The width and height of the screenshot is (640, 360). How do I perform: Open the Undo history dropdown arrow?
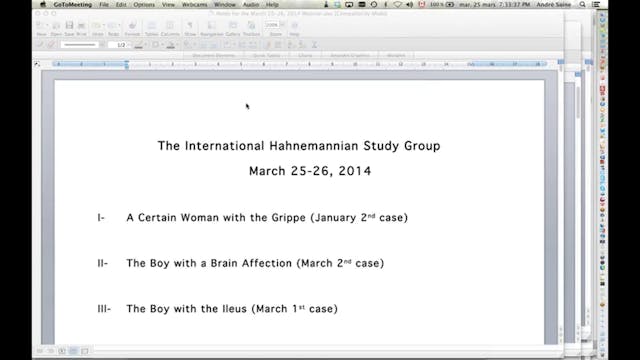pyautogui.click(x=103, y=26)
